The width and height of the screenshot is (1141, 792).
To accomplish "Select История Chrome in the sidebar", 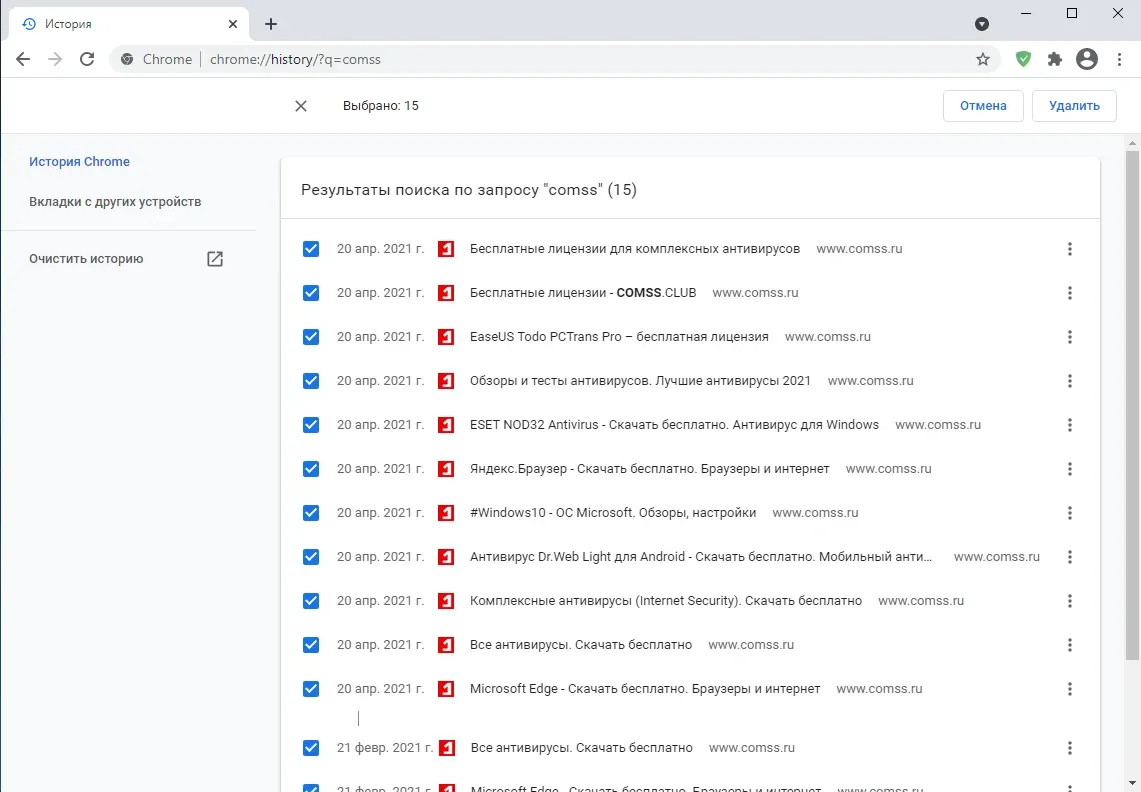I will click(x=79, y=162).
